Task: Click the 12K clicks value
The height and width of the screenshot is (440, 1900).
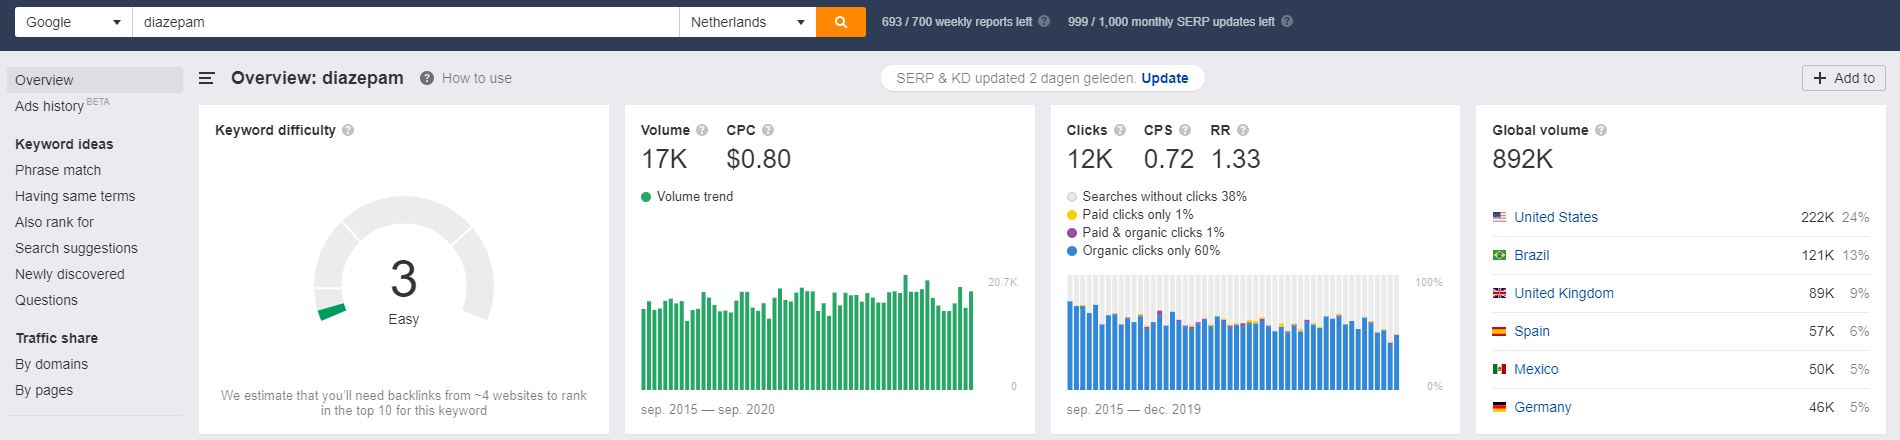Action: 1090,159
